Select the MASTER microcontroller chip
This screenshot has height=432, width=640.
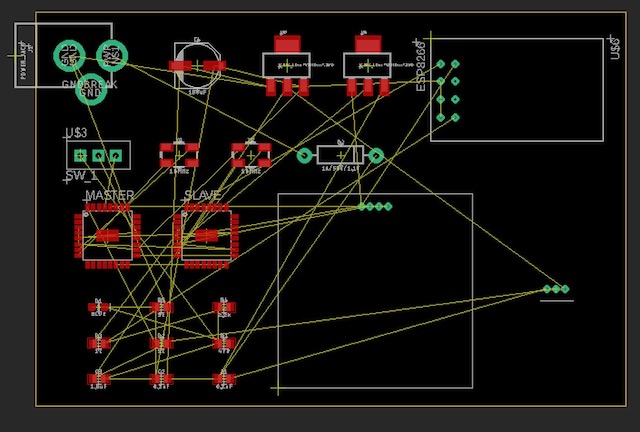point(107,236)
